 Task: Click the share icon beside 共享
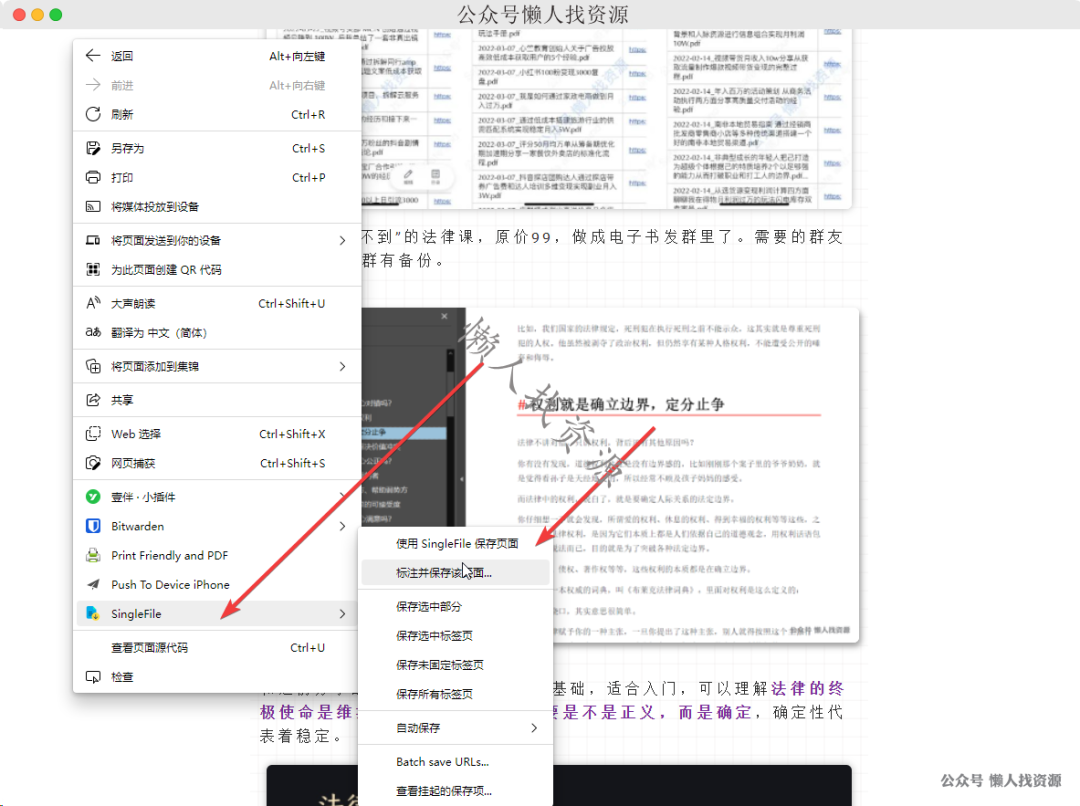(x=93, y=400)
